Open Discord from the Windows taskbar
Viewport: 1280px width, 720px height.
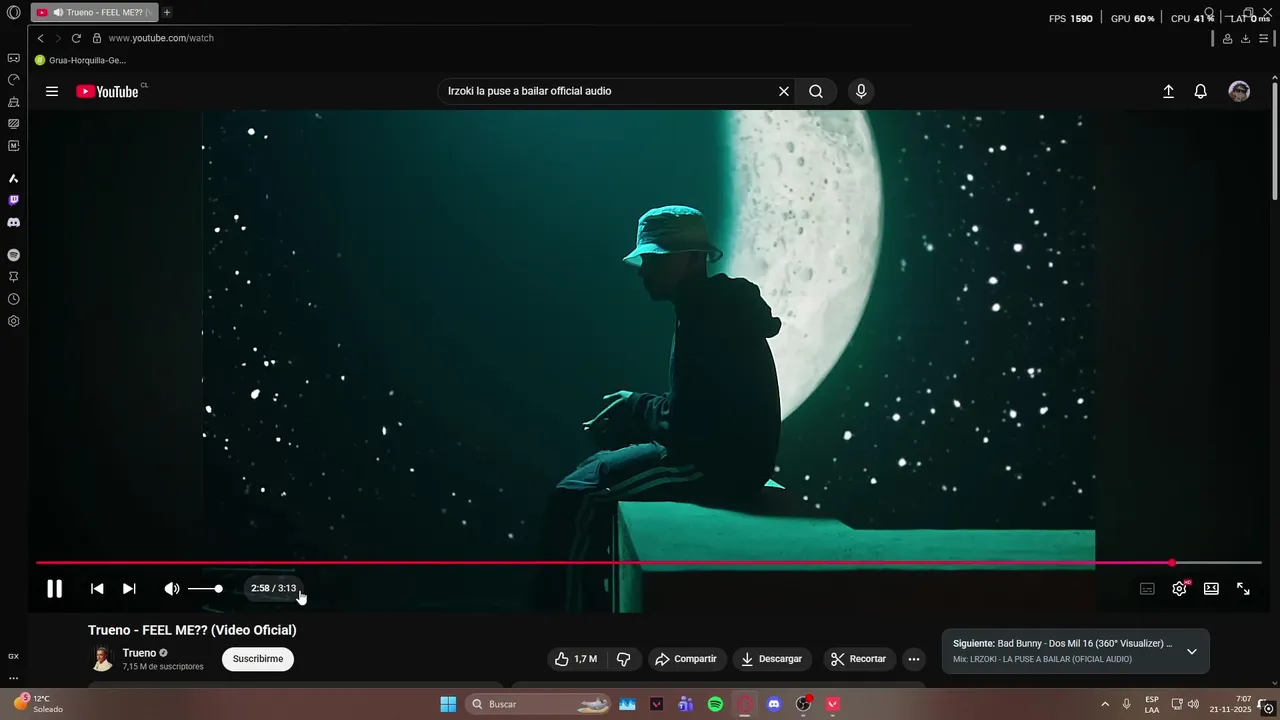coord(773,704)
